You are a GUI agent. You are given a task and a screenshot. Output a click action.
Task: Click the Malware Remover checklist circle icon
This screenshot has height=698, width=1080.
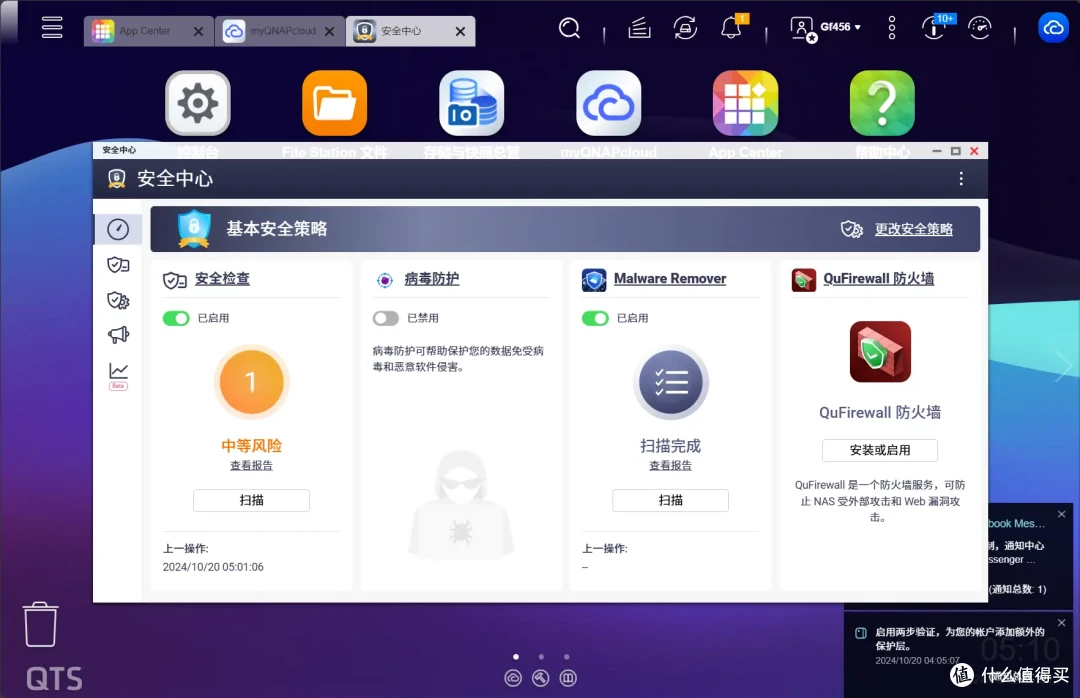670,382
